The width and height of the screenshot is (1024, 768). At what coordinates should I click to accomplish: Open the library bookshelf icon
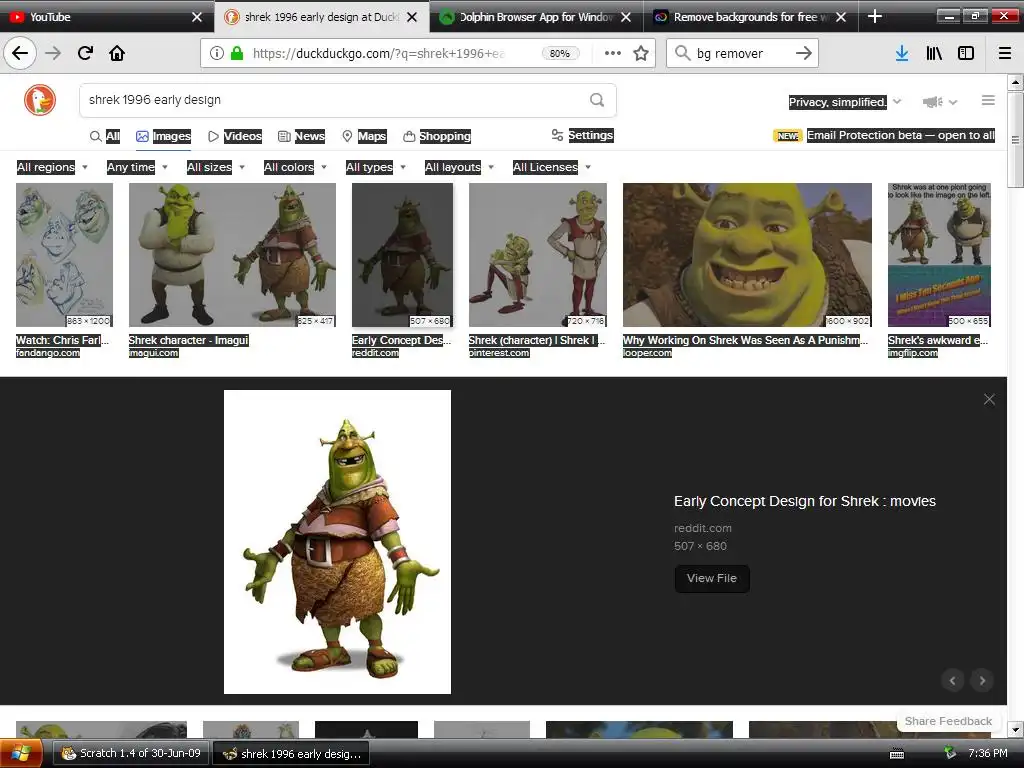pos(934,53)
